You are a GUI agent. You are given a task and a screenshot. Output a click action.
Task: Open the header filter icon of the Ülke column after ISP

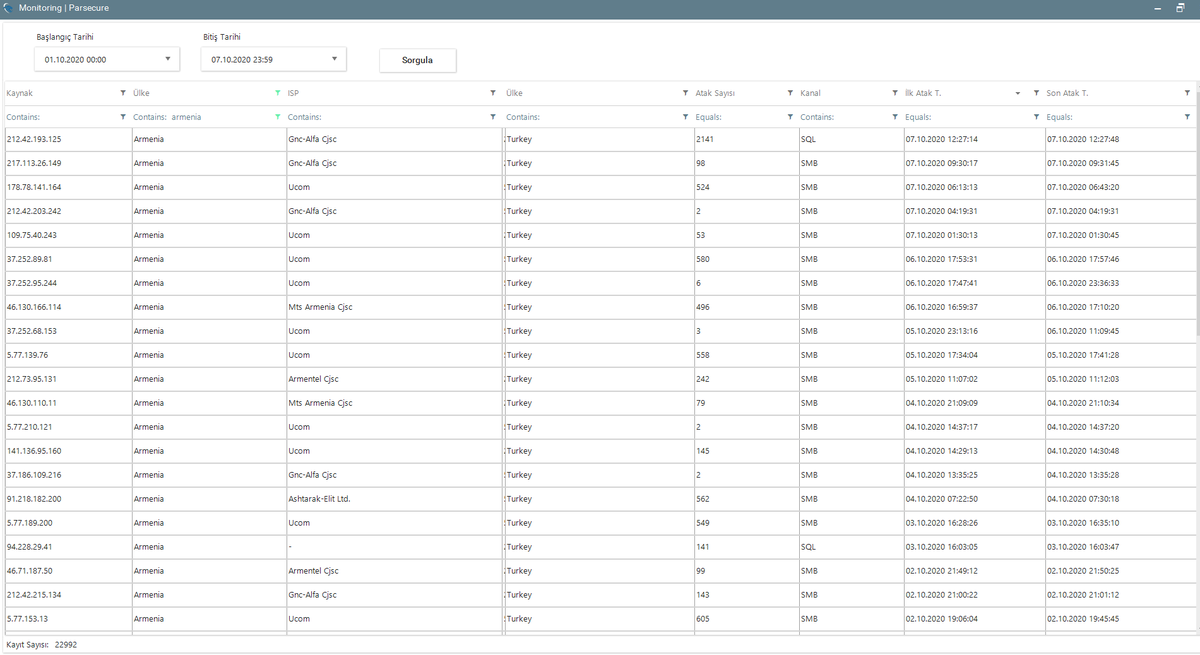pos(683,93)
